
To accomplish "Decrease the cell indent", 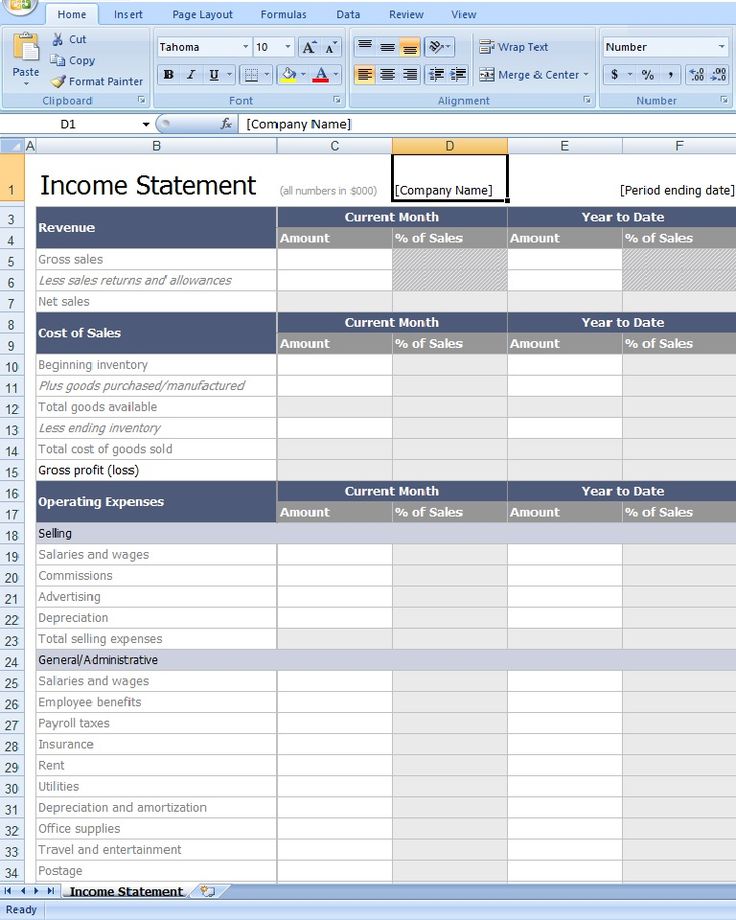I will (436, 75).
